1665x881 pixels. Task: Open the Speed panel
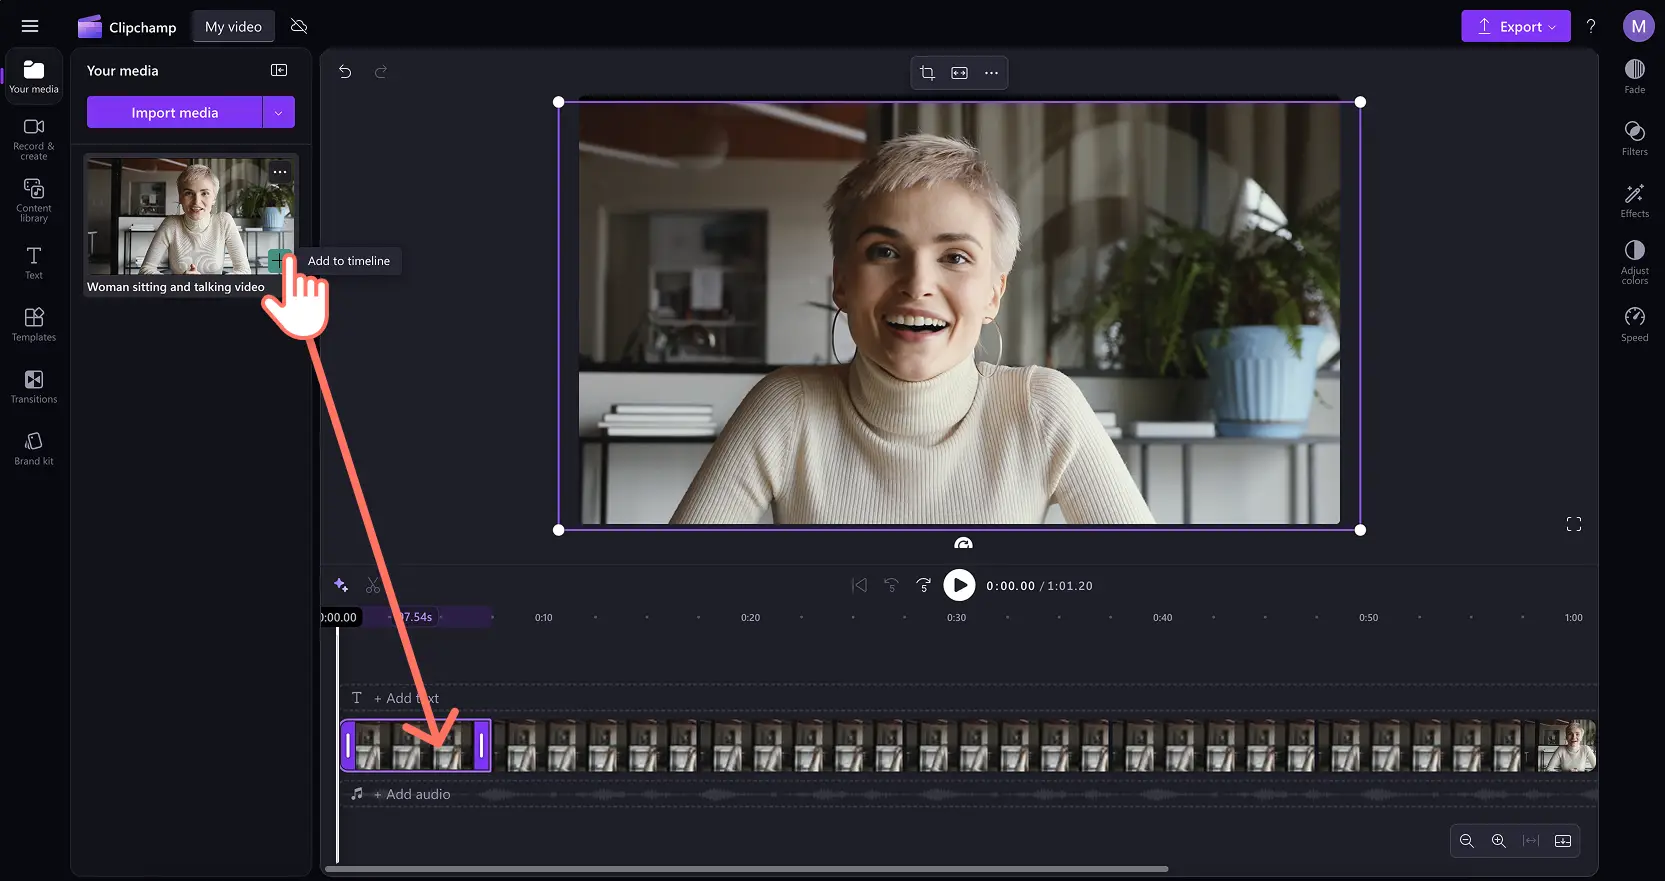pos(1635,324)
